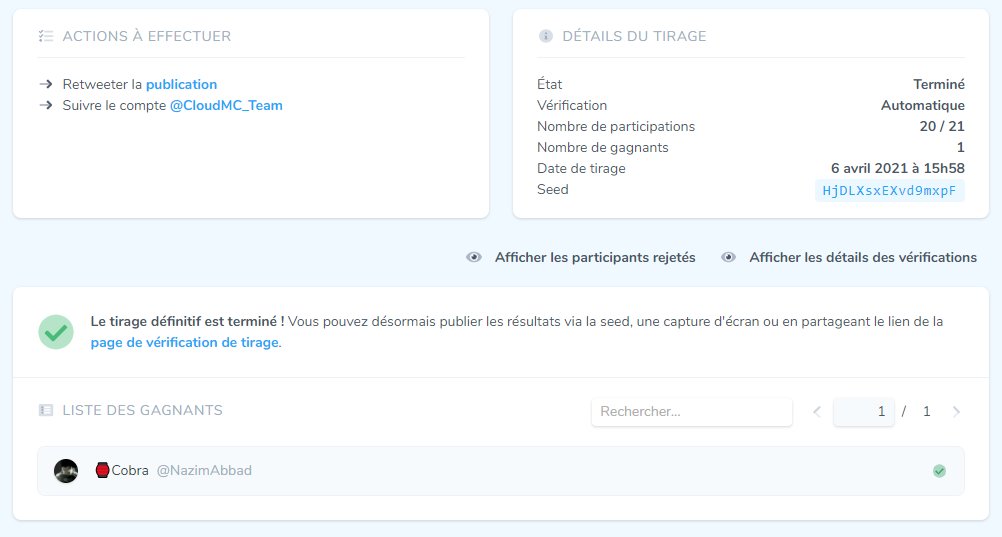Click the Seed code HjDLXsxEXvd9mxpF
The height and width of the screenshot is (537, 1002).
(890, 191)
